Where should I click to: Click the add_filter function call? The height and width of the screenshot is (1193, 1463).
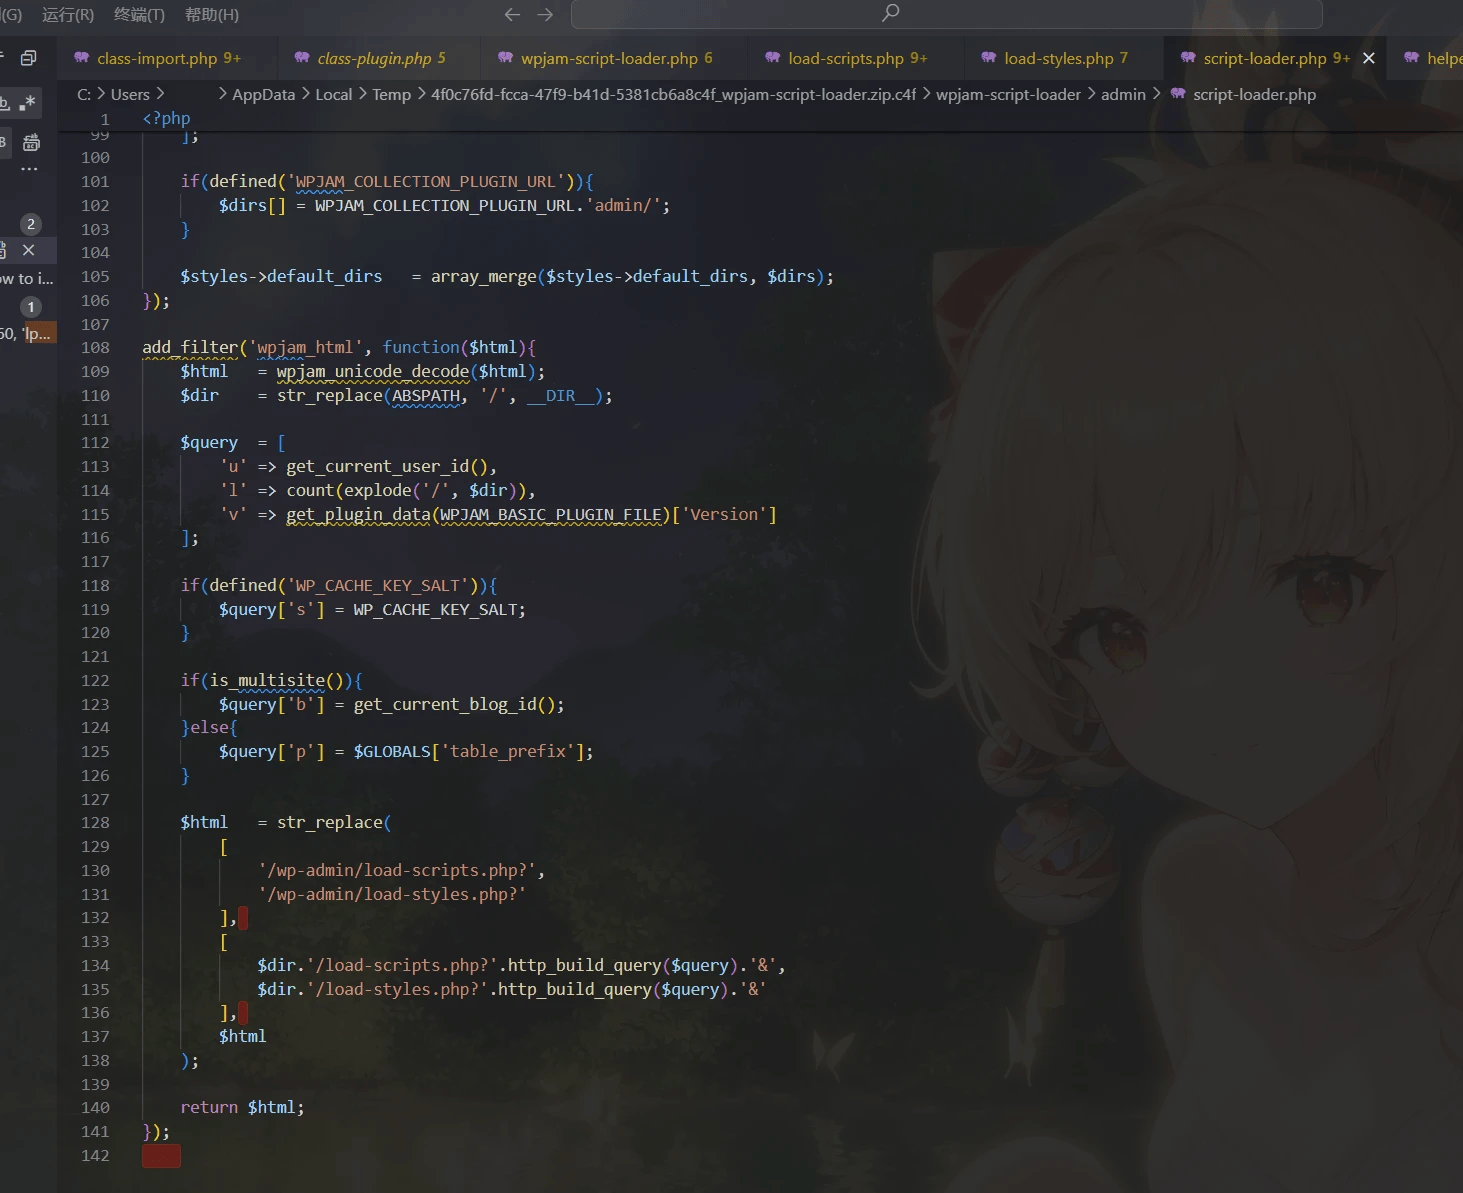coord(190,348)
